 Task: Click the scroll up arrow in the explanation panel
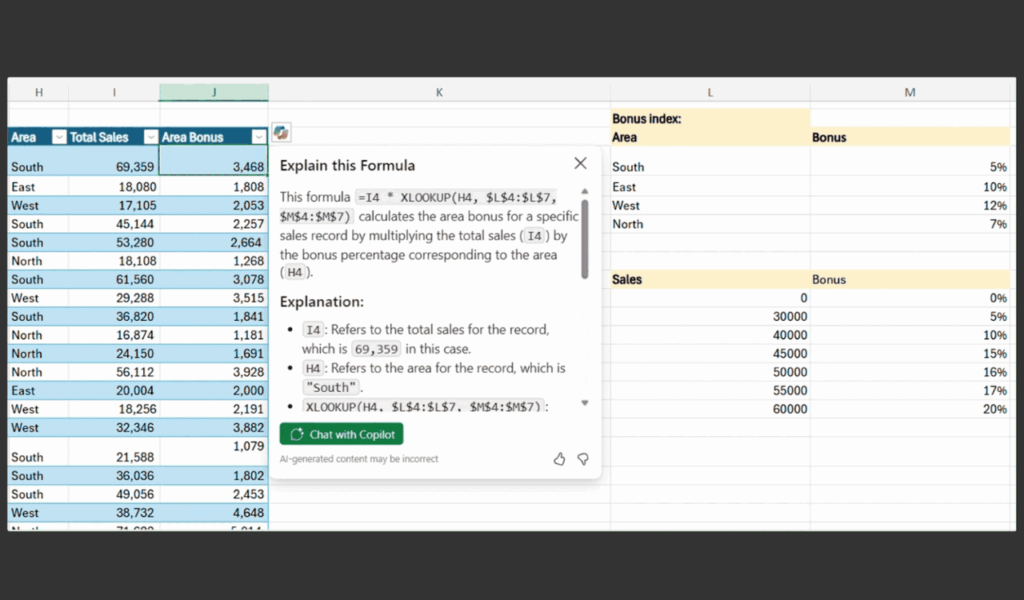[585, 191]
